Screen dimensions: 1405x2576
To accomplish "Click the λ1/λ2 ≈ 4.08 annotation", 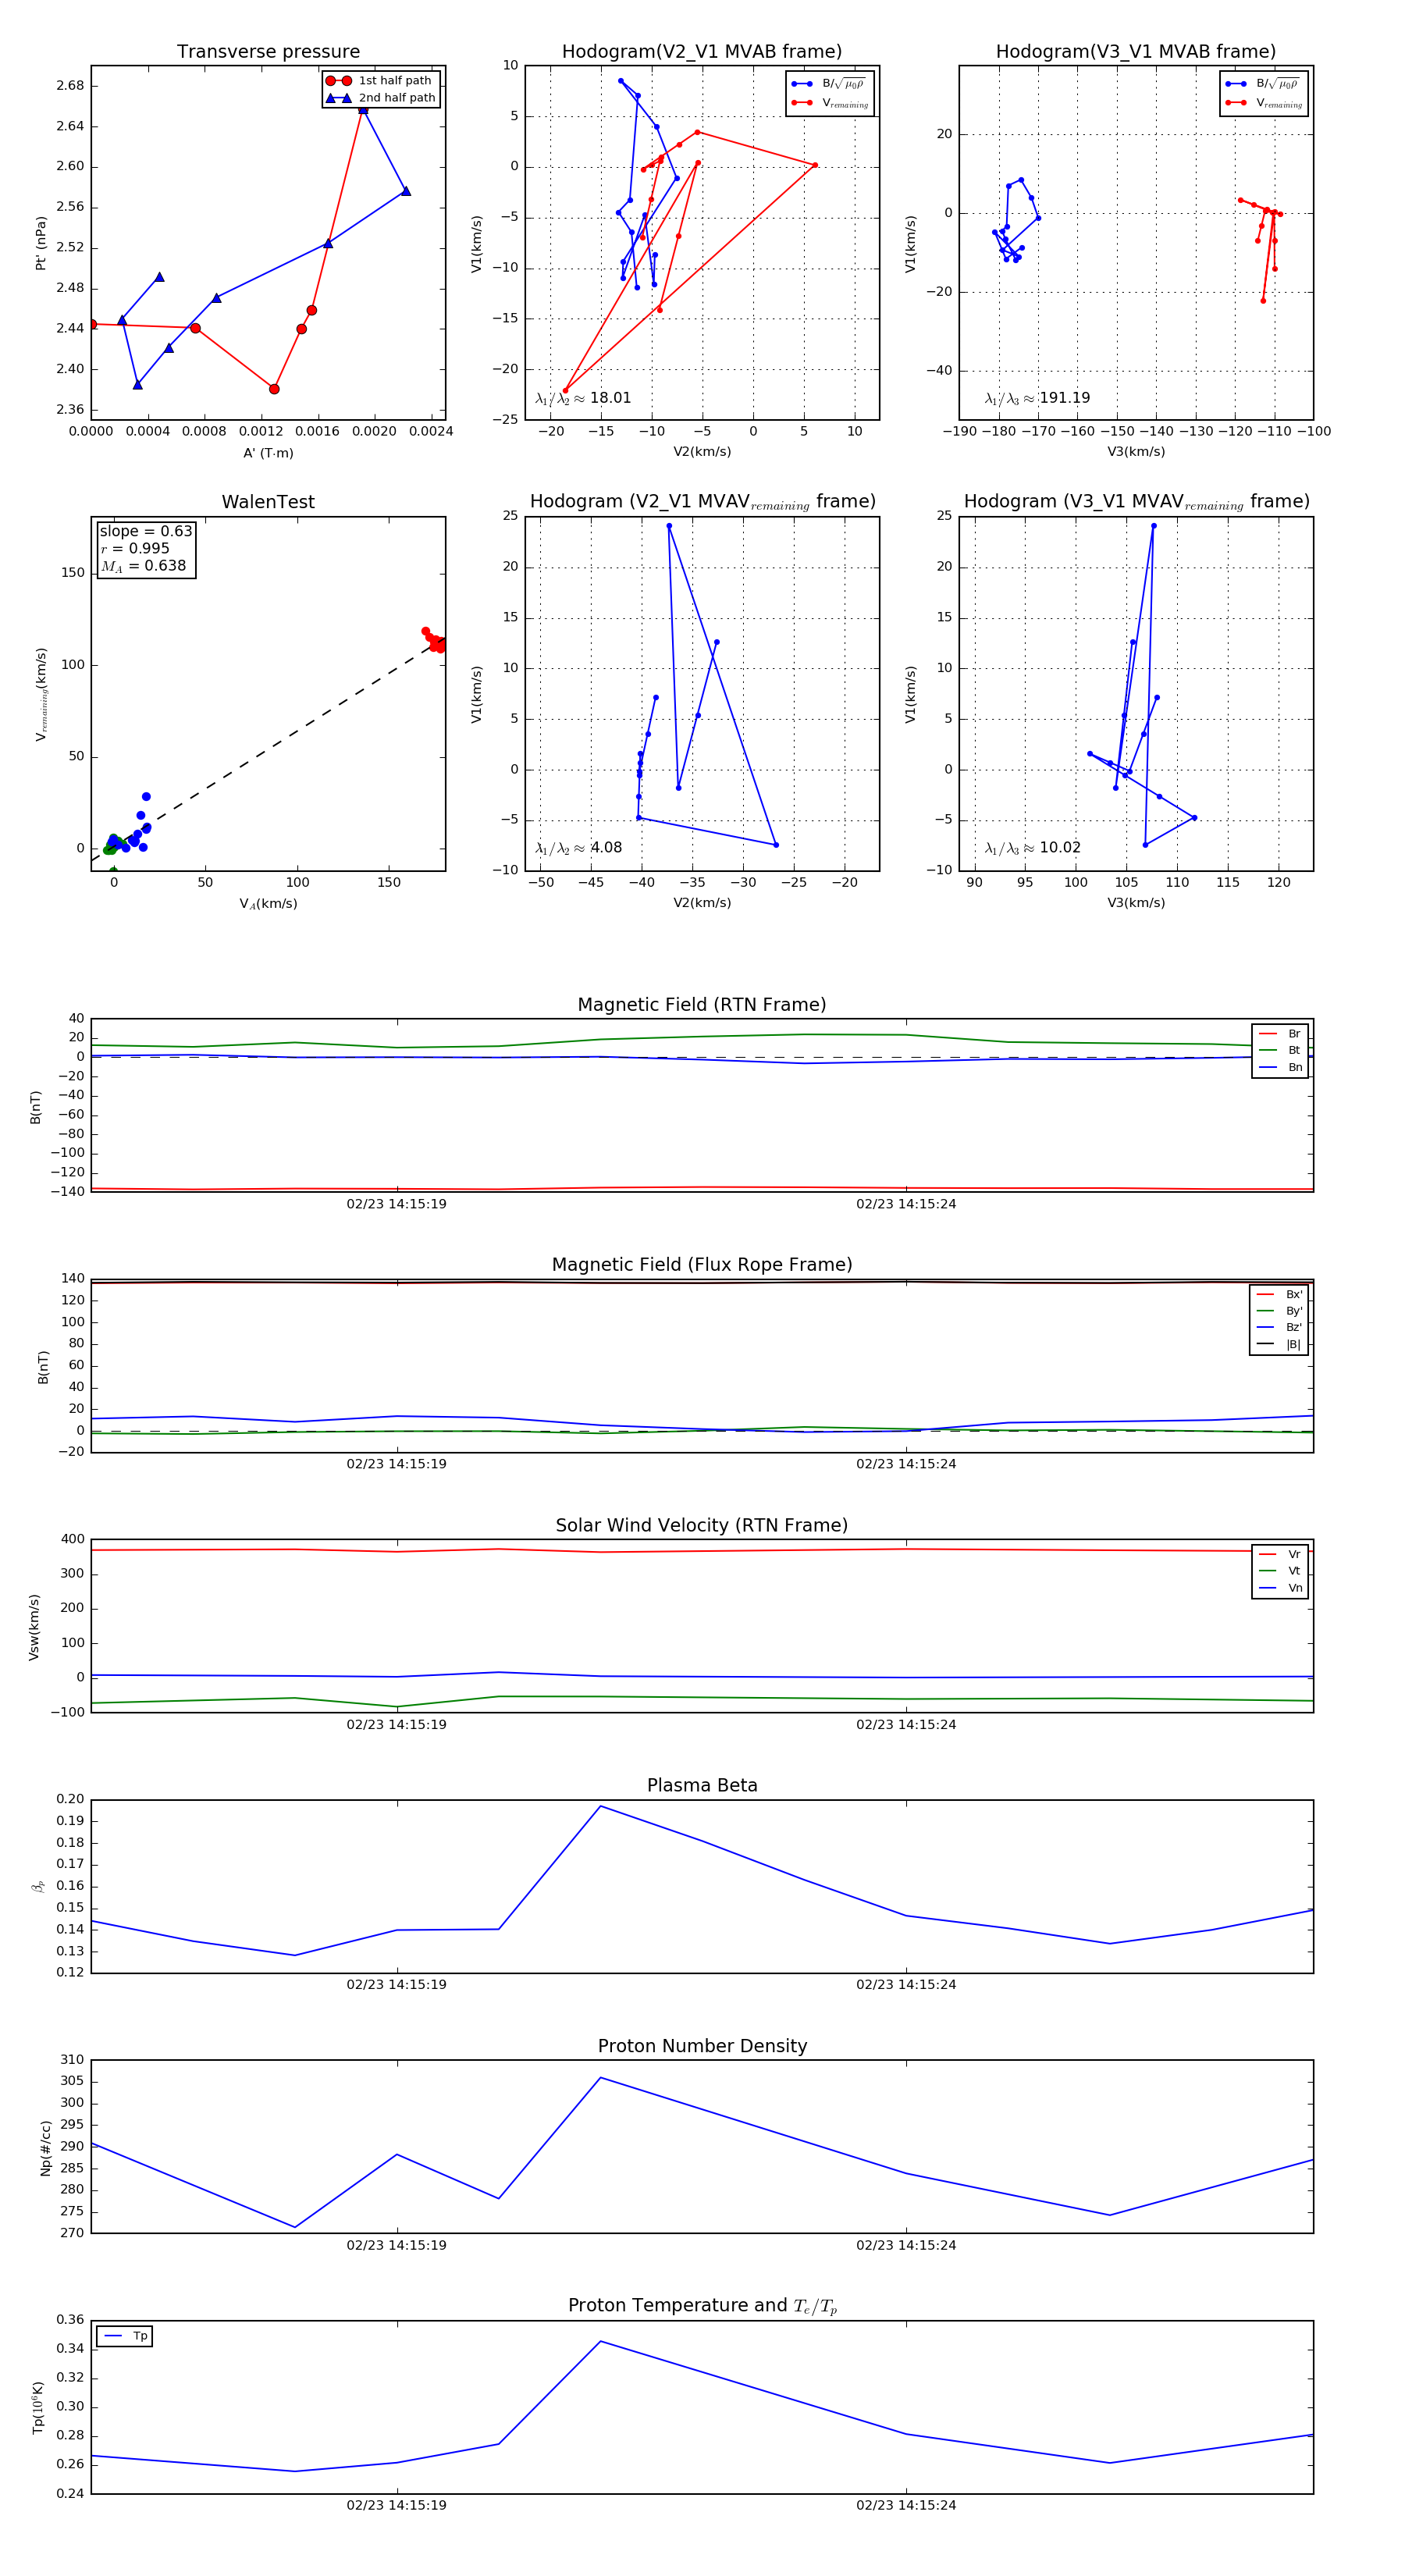I will [578, 848].
